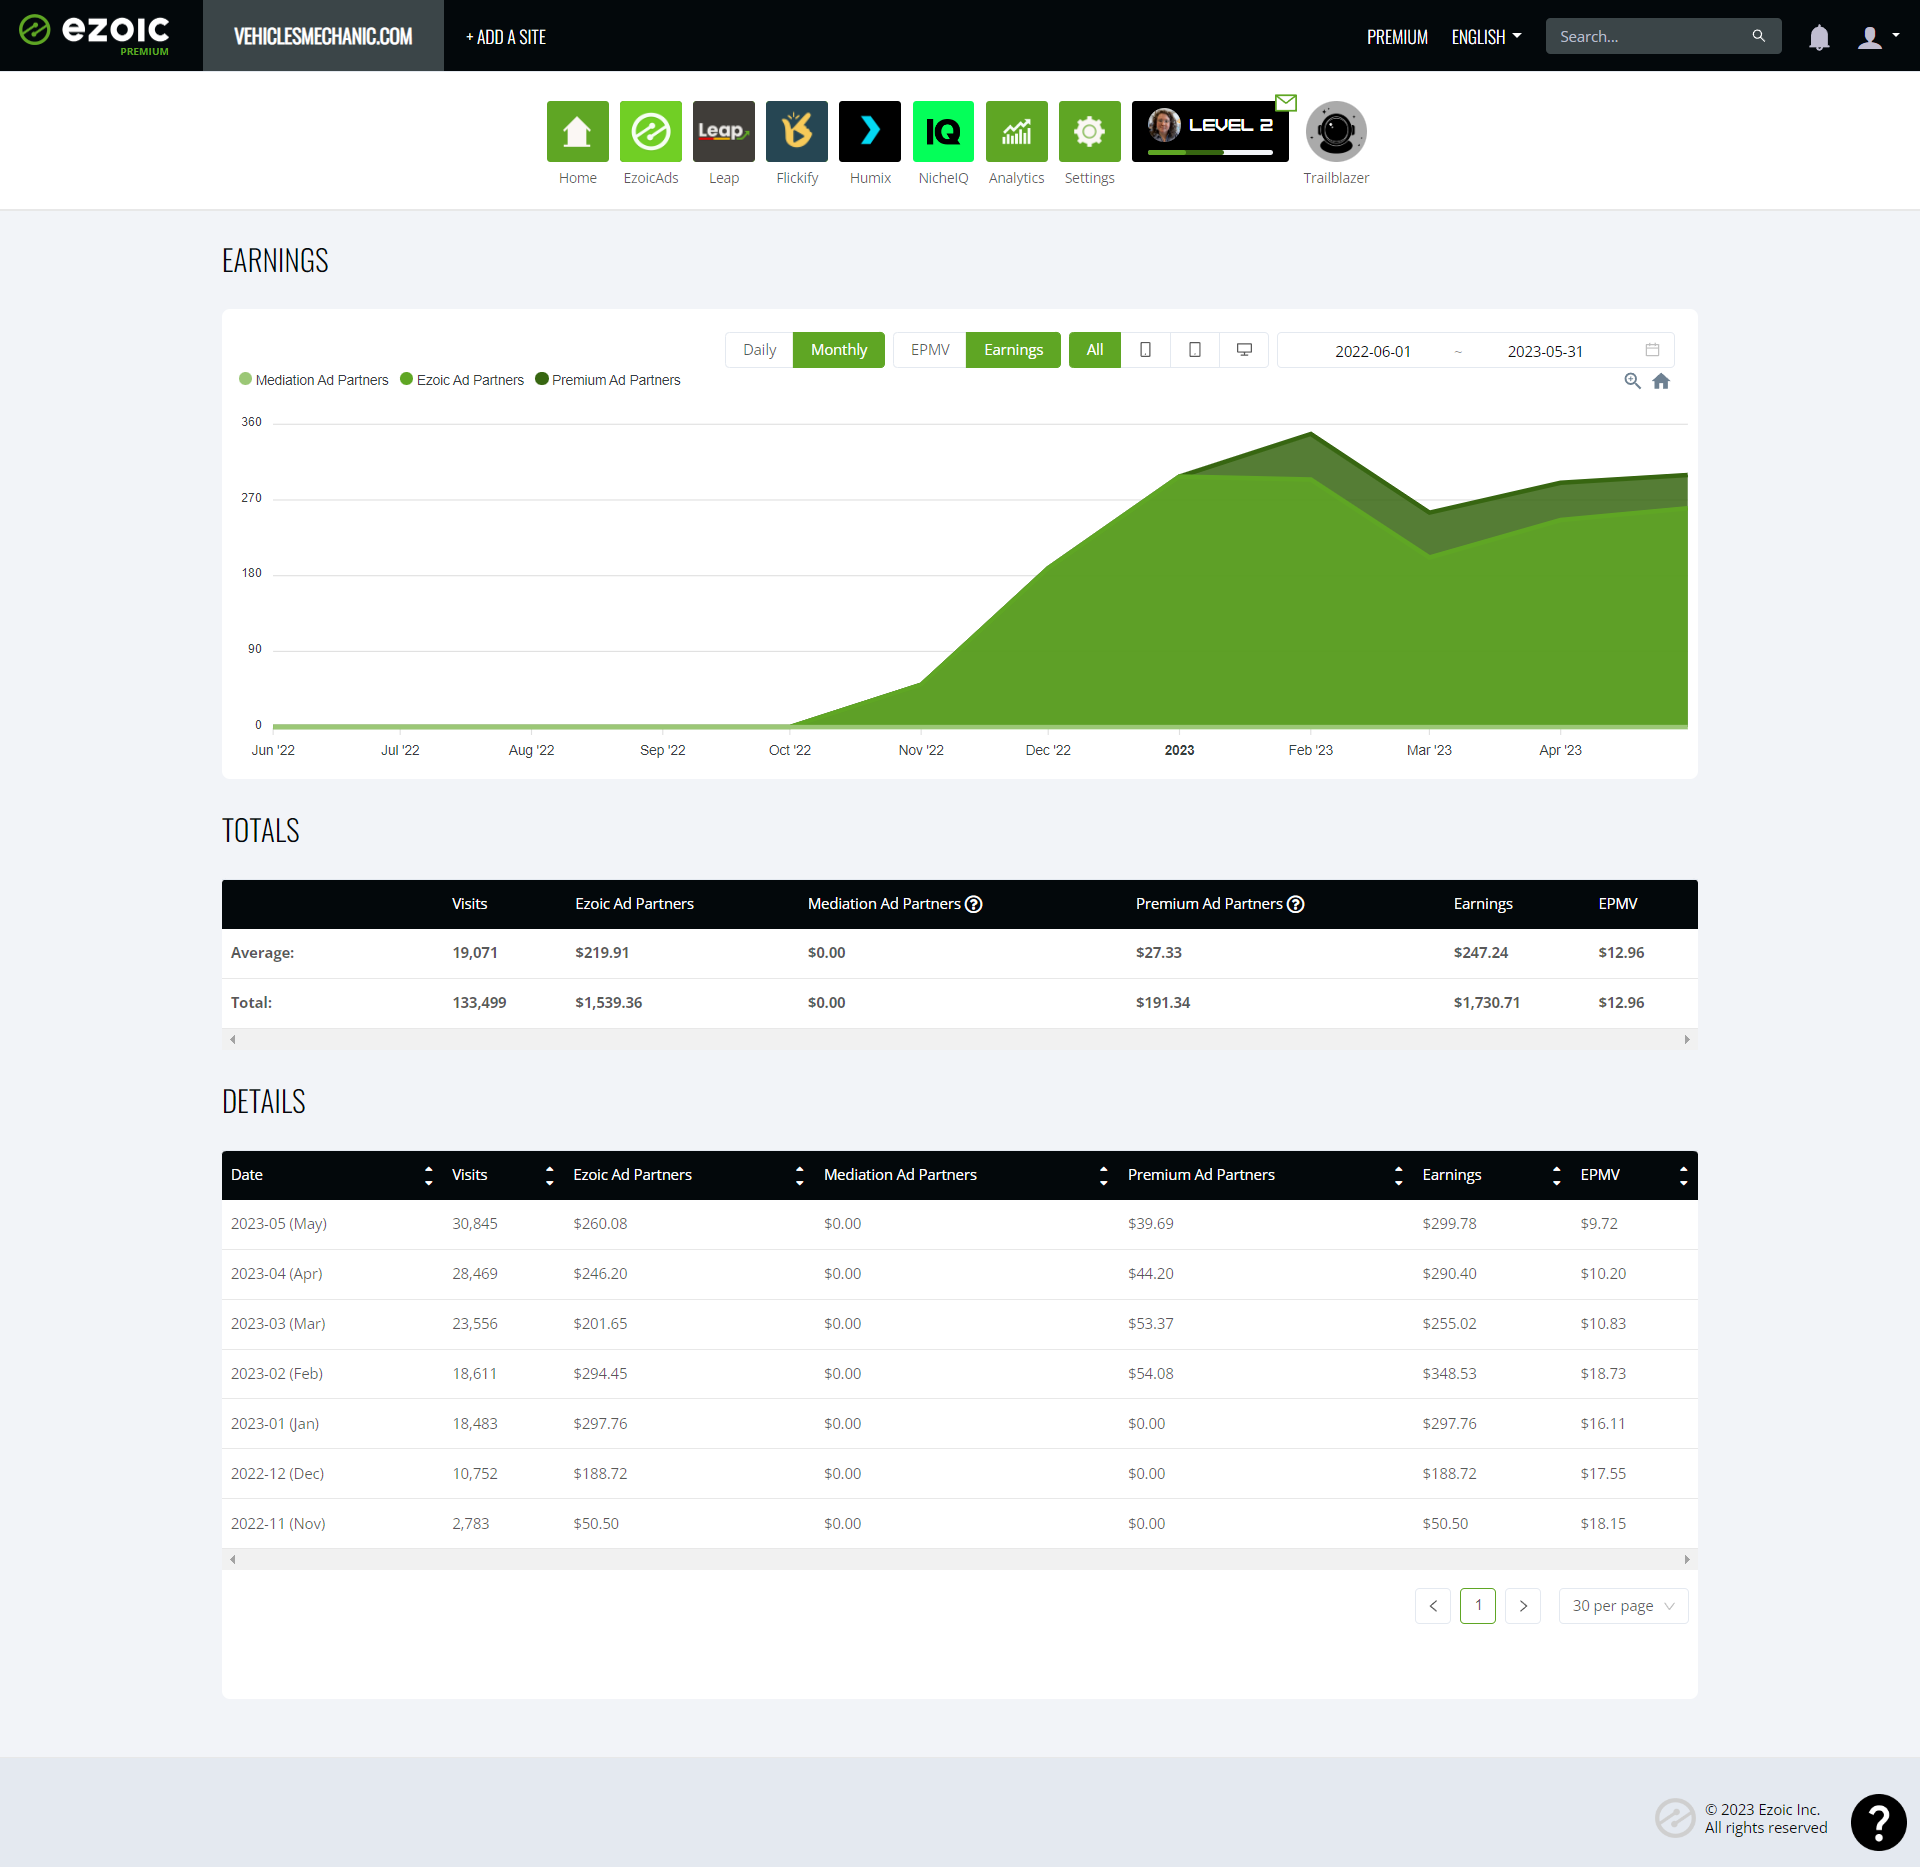Toggle Premium Ad Partners legend series
The width and height of the screenshot is (1920, 1867).
pyautogui.click(x=608, y=380)
